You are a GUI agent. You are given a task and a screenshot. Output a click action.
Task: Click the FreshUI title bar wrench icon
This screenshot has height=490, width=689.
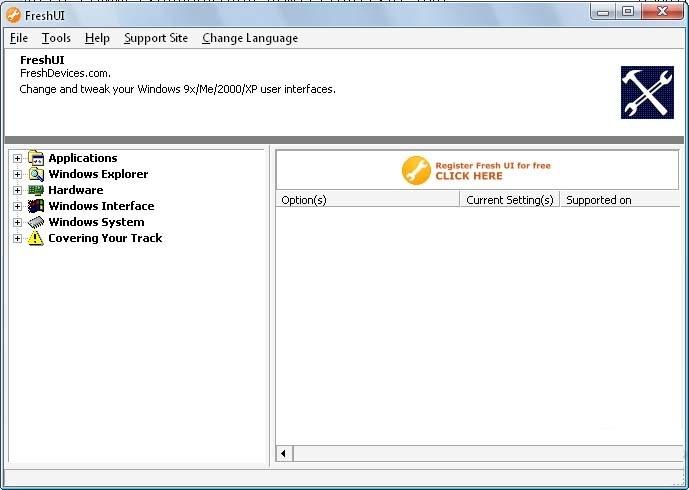point(13,15)
